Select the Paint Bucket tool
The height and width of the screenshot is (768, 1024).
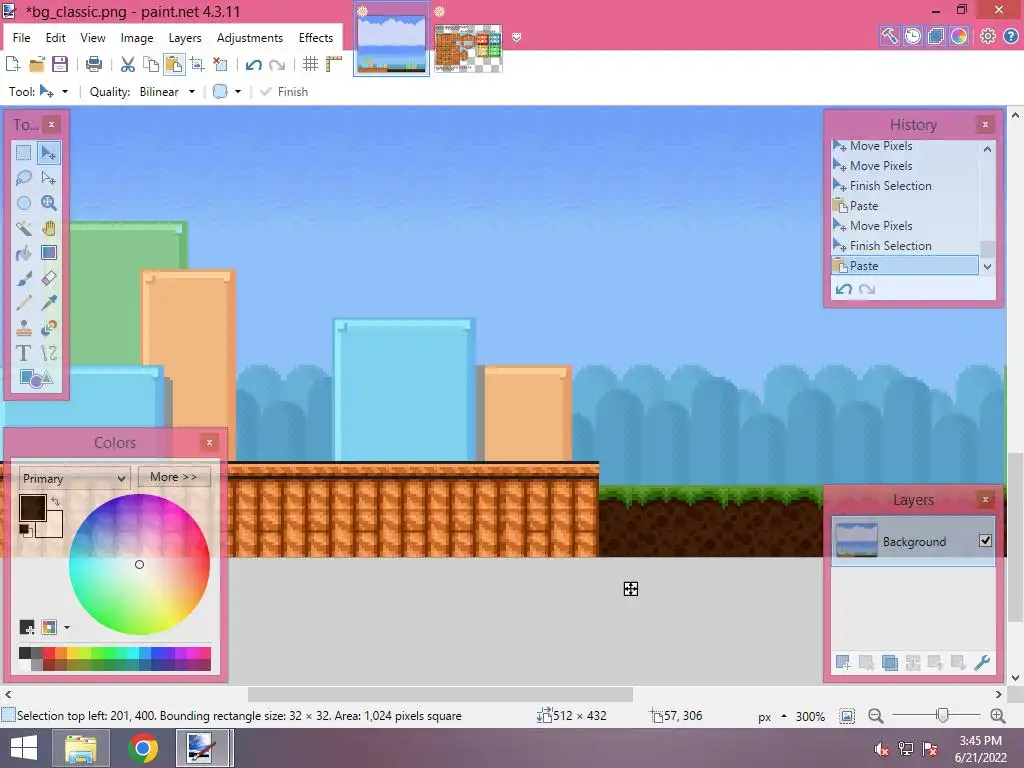point(24,253)
